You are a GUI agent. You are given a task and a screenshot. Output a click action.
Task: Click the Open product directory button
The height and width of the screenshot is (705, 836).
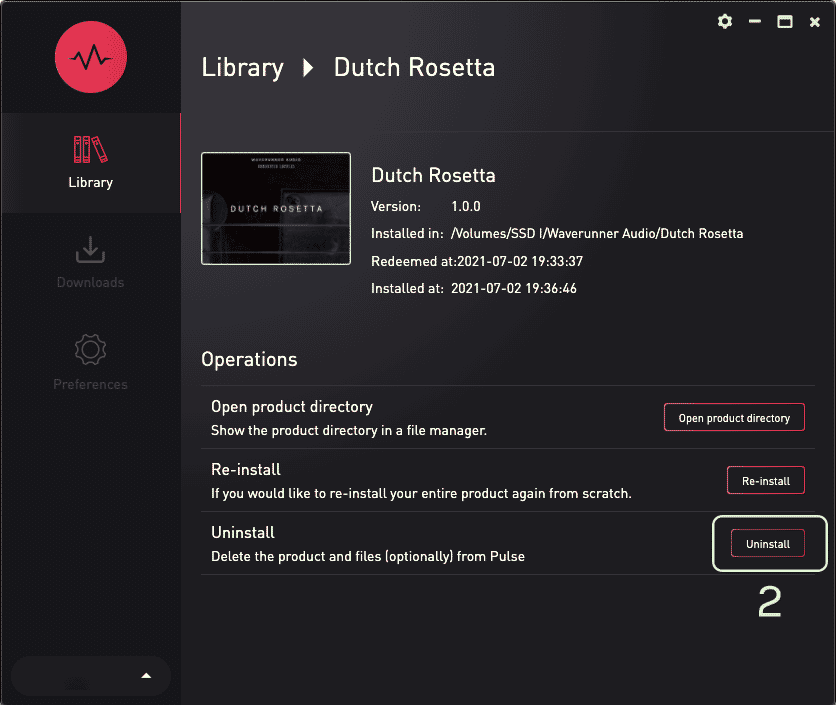pyautogui.click(x=734, y=418)
